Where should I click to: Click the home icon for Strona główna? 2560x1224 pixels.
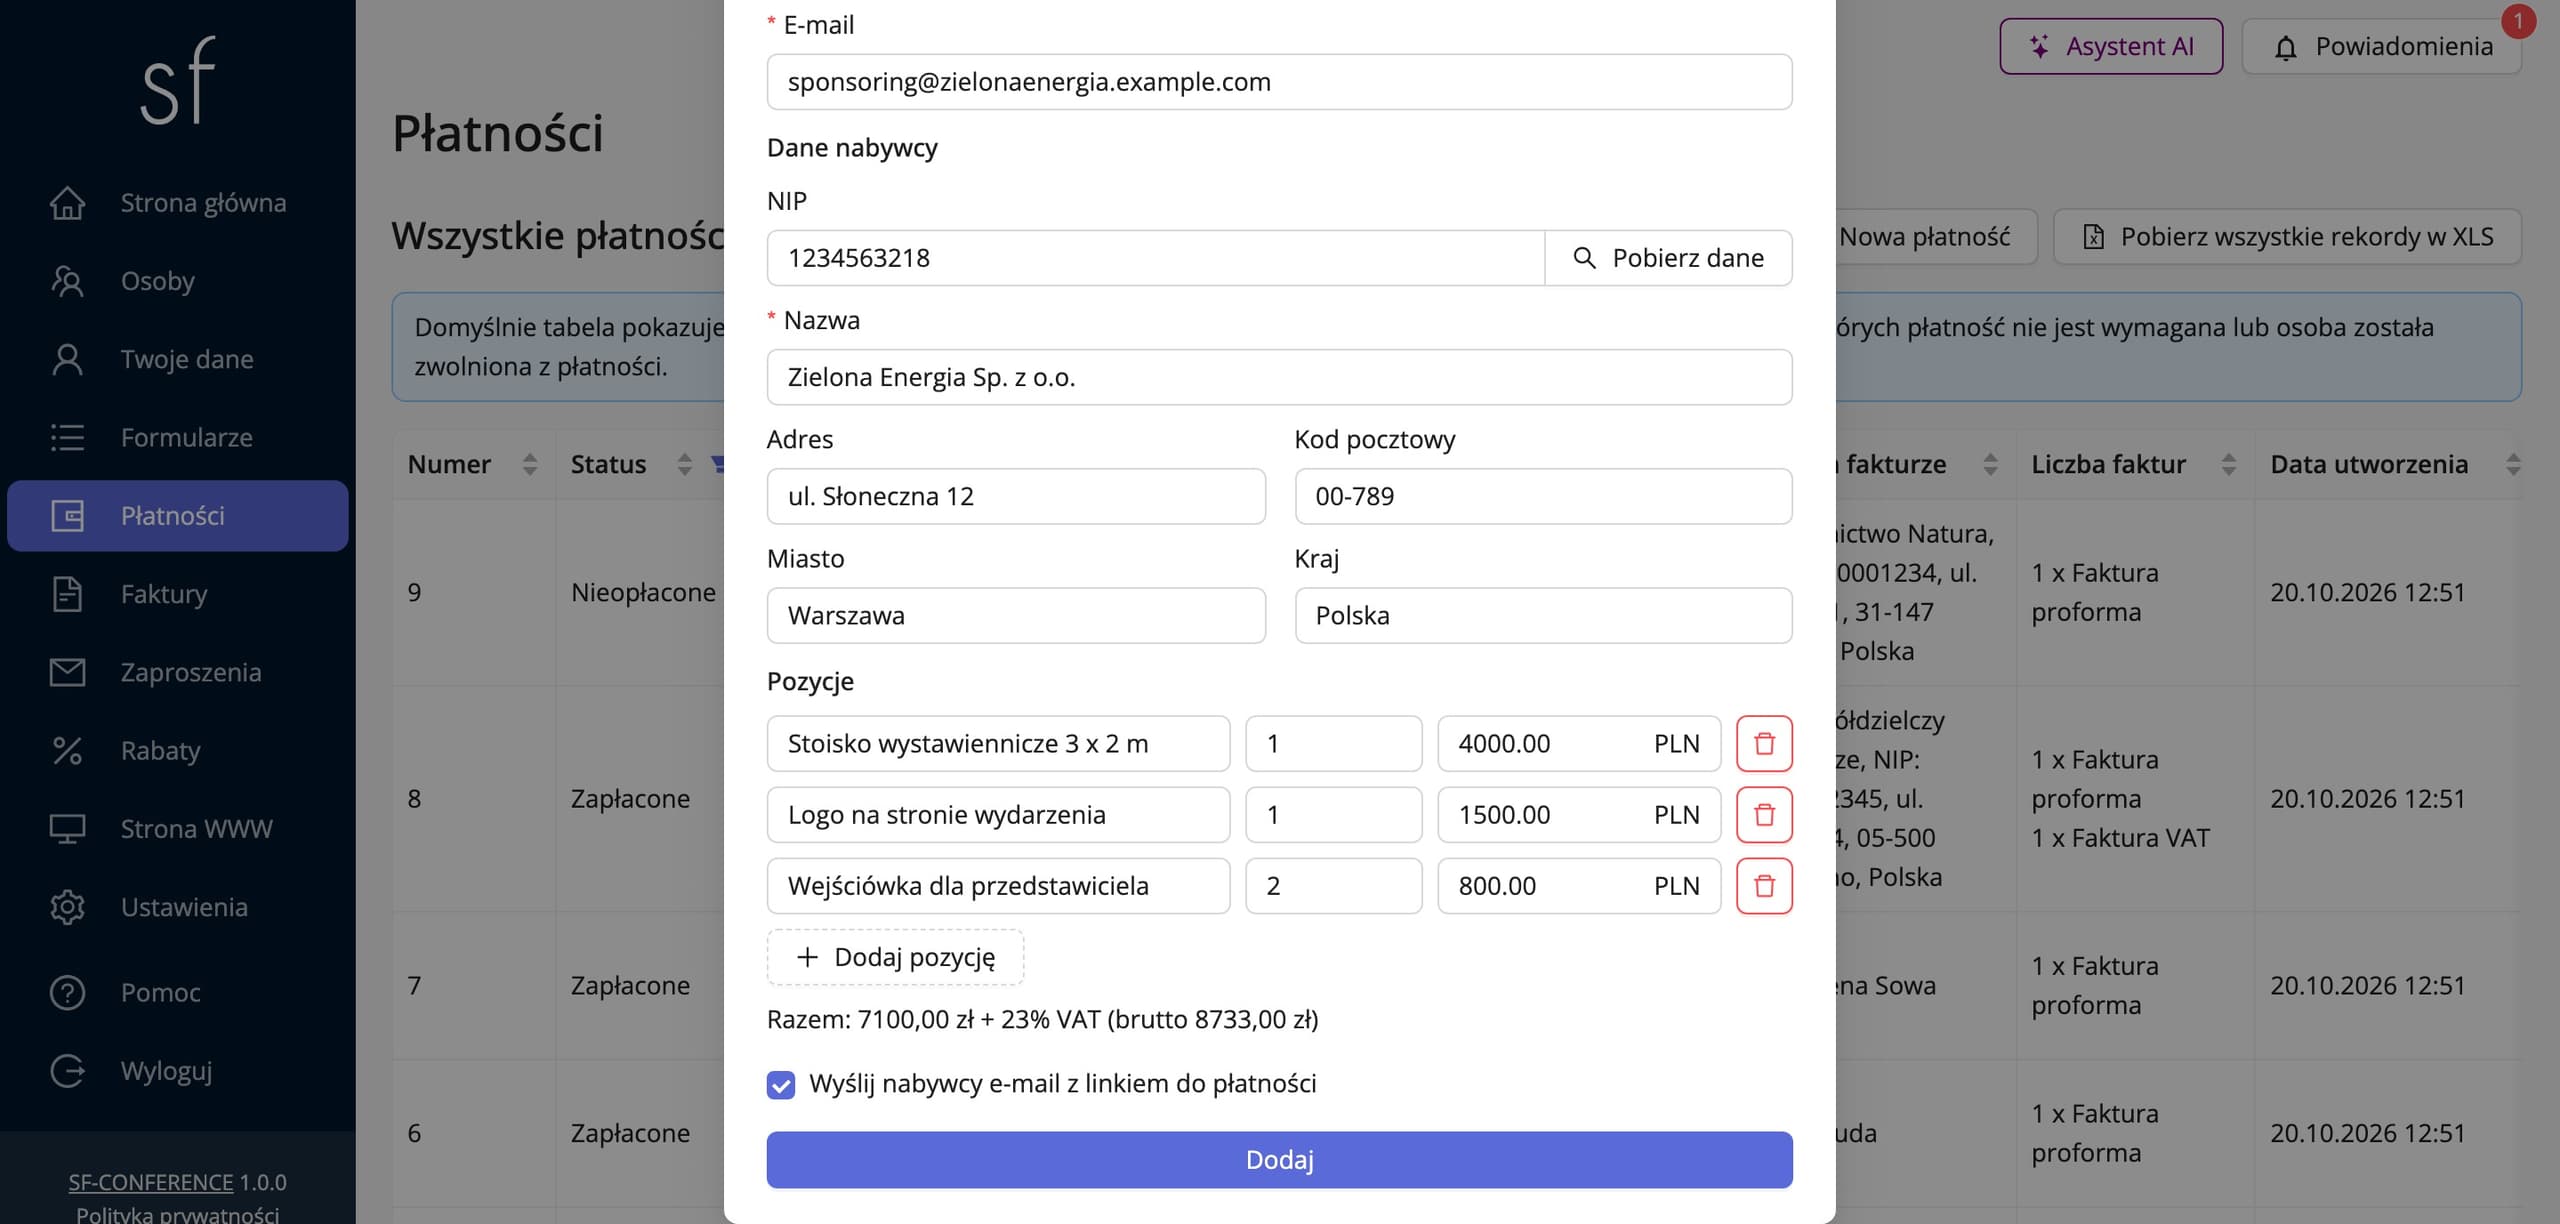pos(67,203)
